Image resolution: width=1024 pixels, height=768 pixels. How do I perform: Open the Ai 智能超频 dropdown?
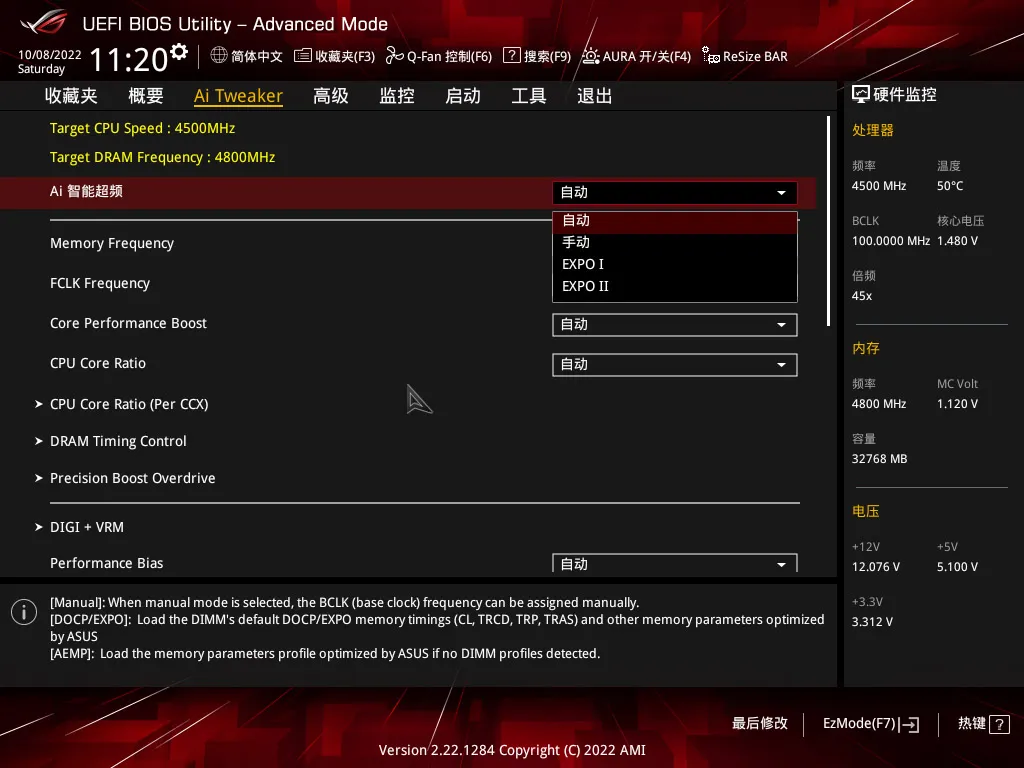[x=675, y=193]
